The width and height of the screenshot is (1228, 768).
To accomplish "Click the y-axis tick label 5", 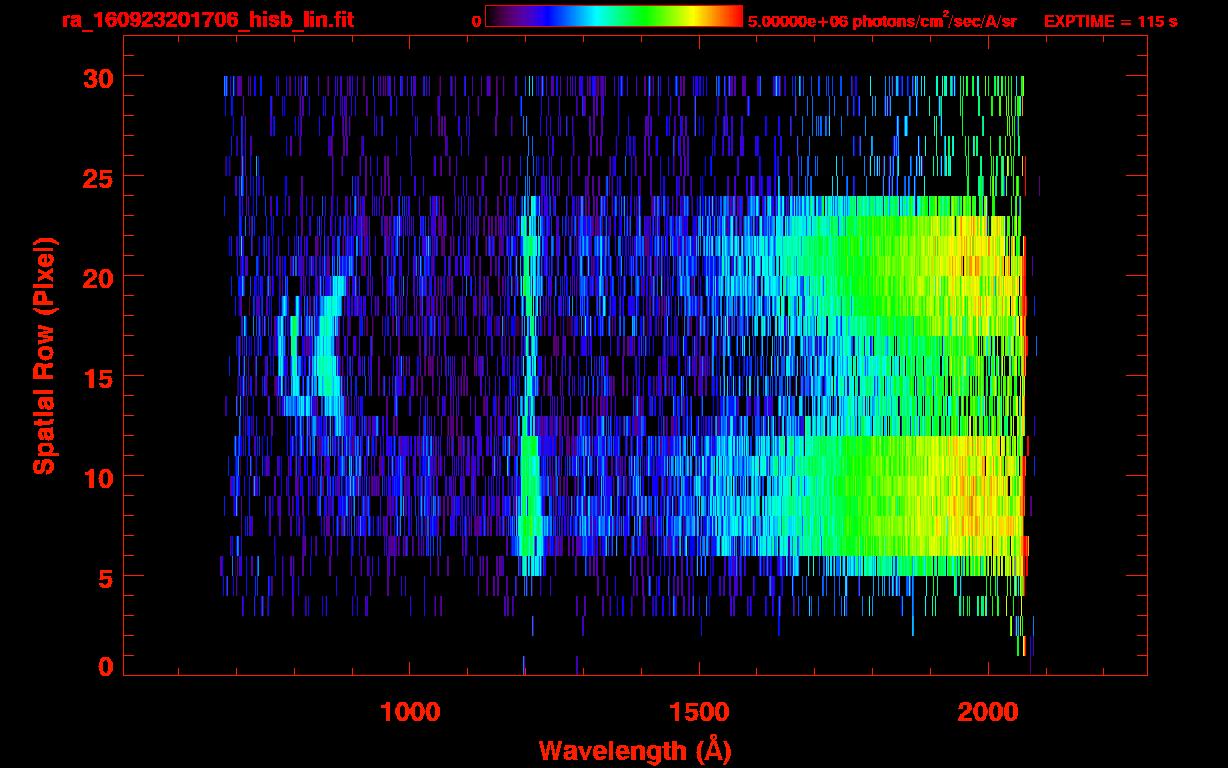I will pyautogui.click(x=106, y=577).
